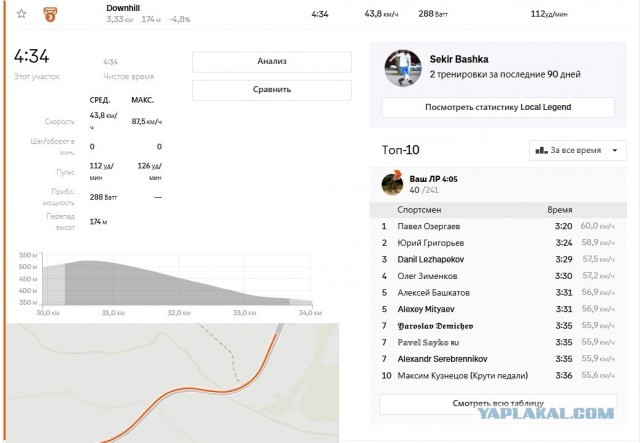Click the third-place medal badge icon
This screenshot has height=443, width=640.
(x=50, y=14)
